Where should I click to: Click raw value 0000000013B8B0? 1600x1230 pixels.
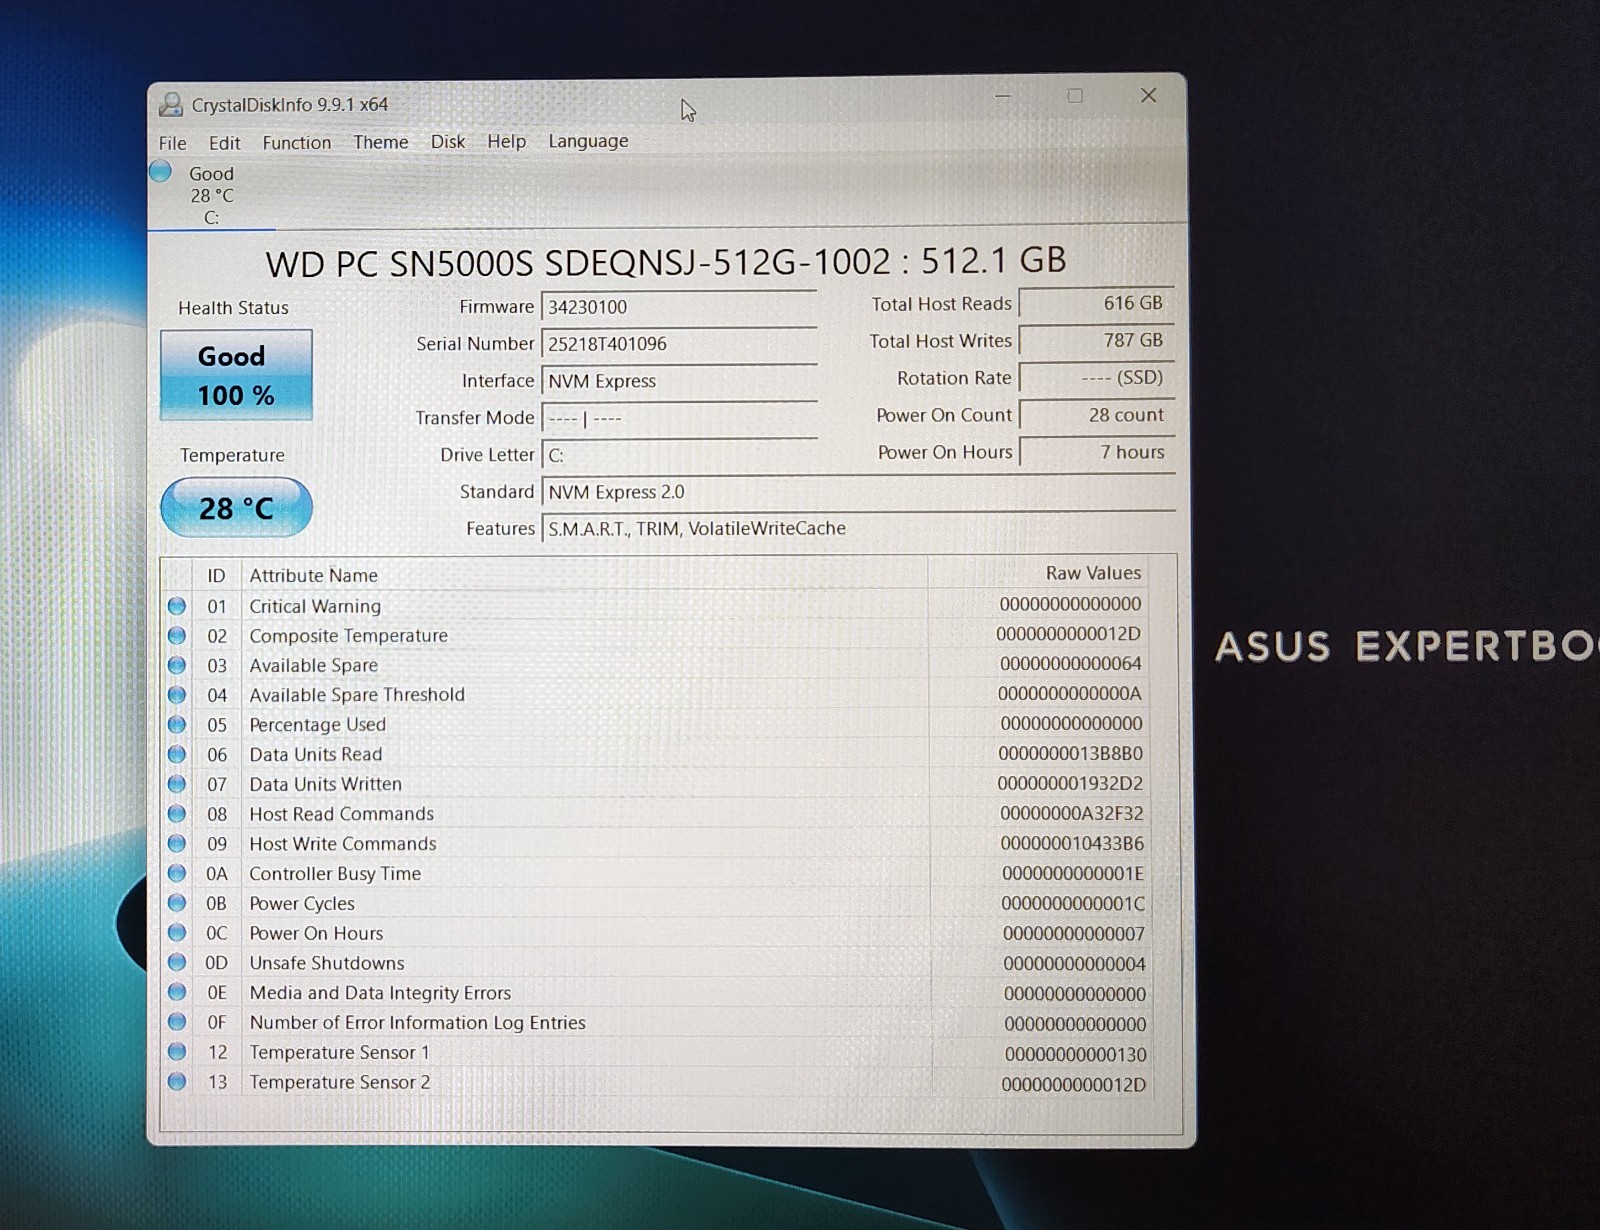1070,754
